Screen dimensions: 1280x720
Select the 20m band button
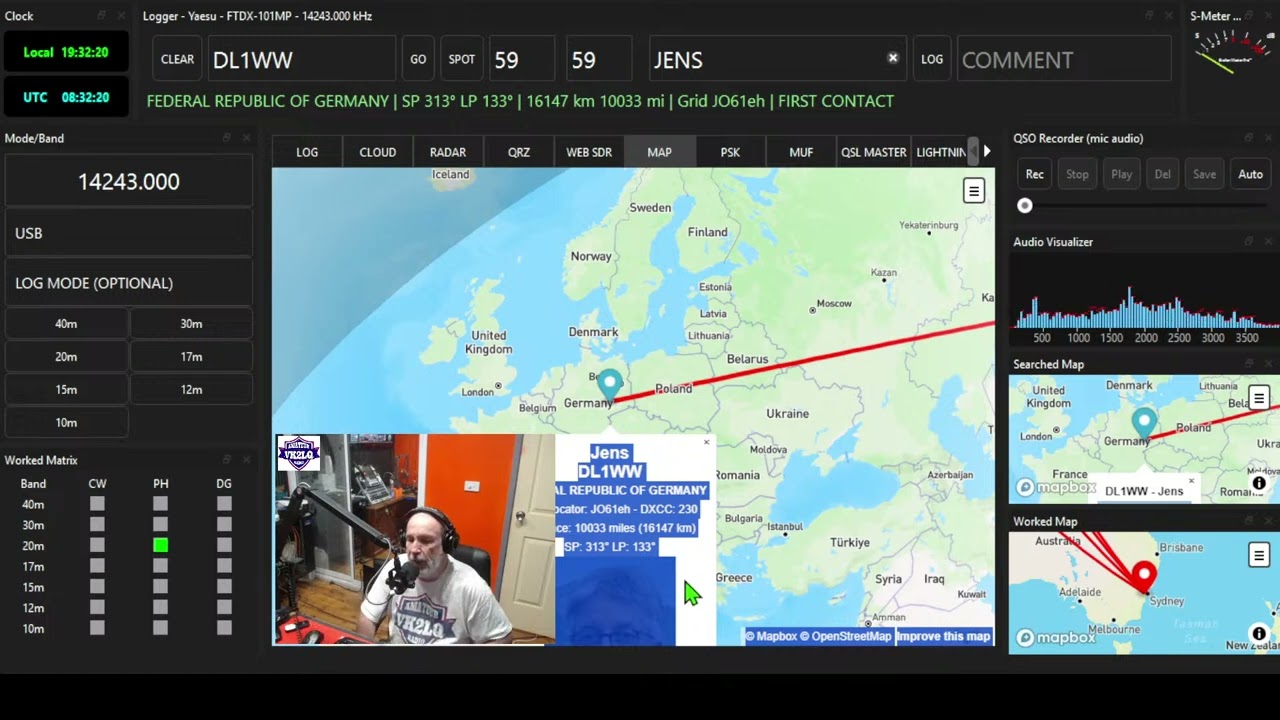(x=66, y=357)
